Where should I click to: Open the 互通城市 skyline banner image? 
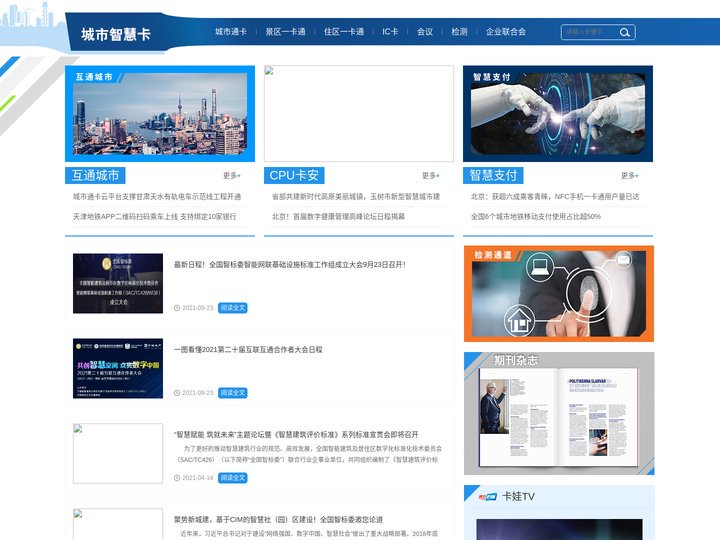pyautogui.click(x=160, y=113)
